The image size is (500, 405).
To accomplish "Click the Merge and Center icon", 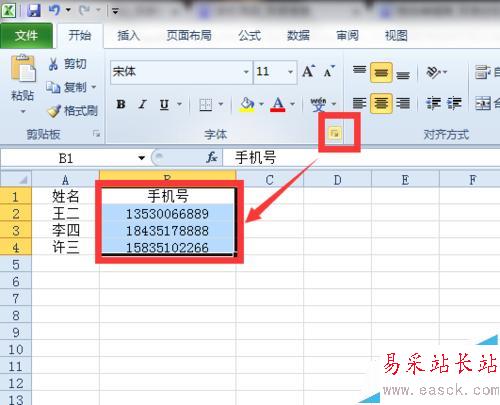I will tap(483, 104).
